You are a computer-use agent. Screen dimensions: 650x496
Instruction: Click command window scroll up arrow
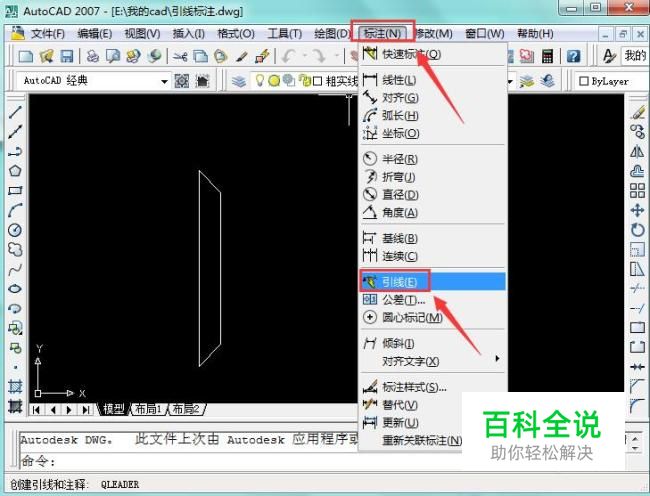(x=635, y=438)
